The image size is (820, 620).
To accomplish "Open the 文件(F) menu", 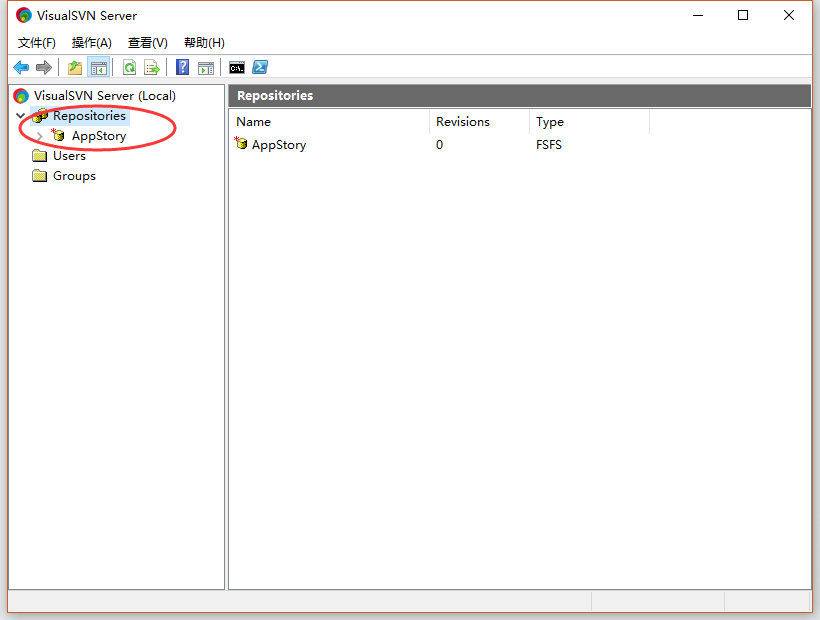I will [x=37, y=42].
